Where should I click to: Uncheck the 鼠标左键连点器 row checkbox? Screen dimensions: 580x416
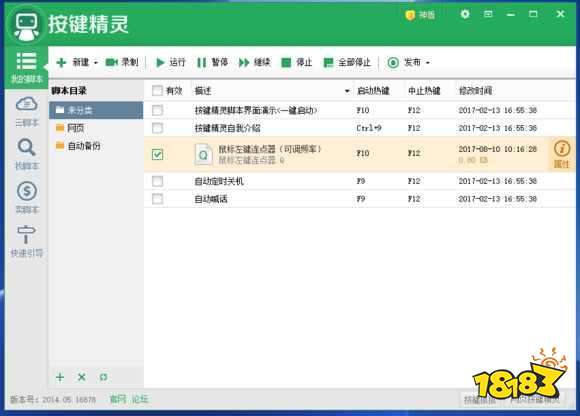tap(157, 154)
